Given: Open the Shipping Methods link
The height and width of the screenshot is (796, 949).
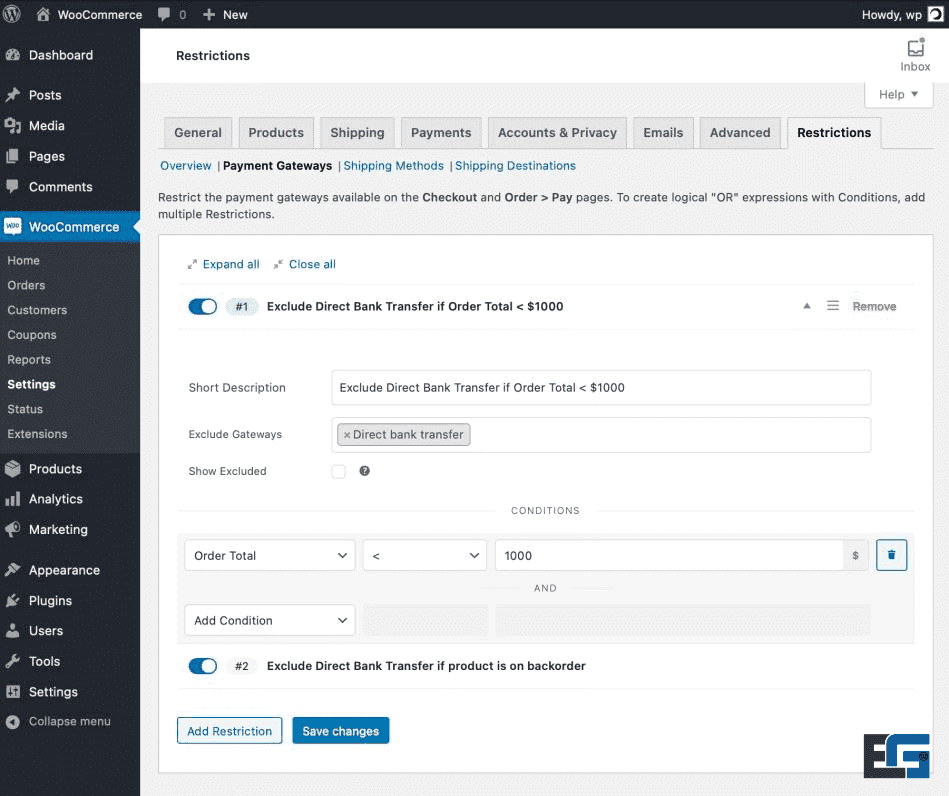Looking at the screenshot, I should pyautogui.click(x=393, y=165).
